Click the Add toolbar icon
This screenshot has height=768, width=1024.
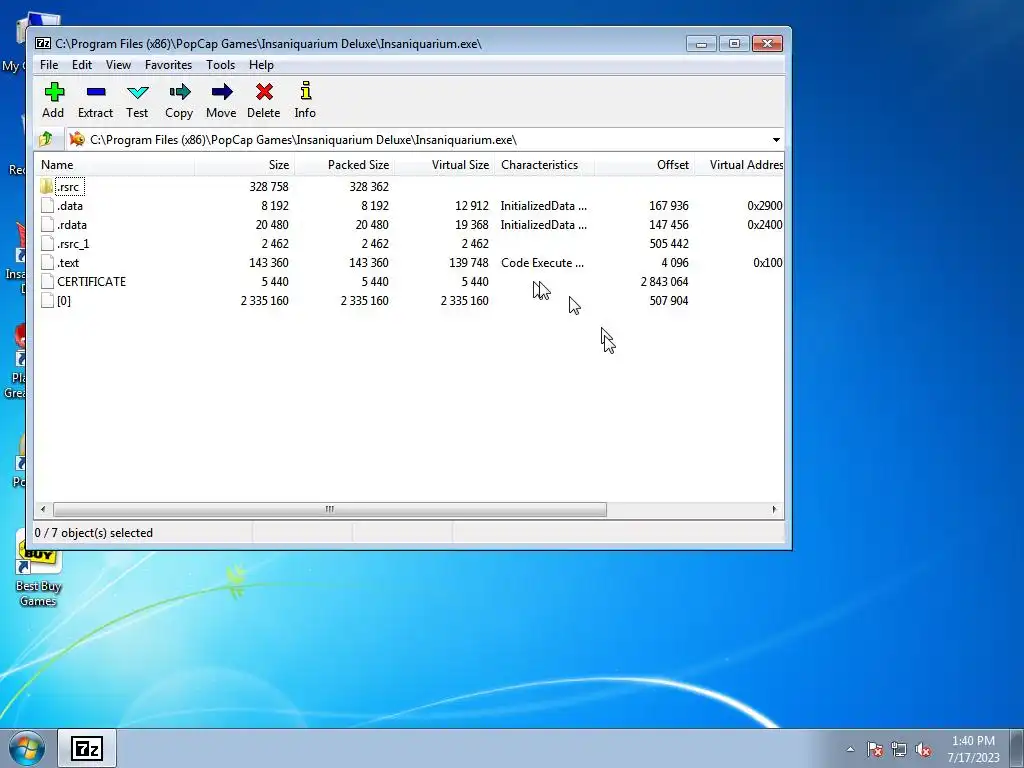point(54,91)
